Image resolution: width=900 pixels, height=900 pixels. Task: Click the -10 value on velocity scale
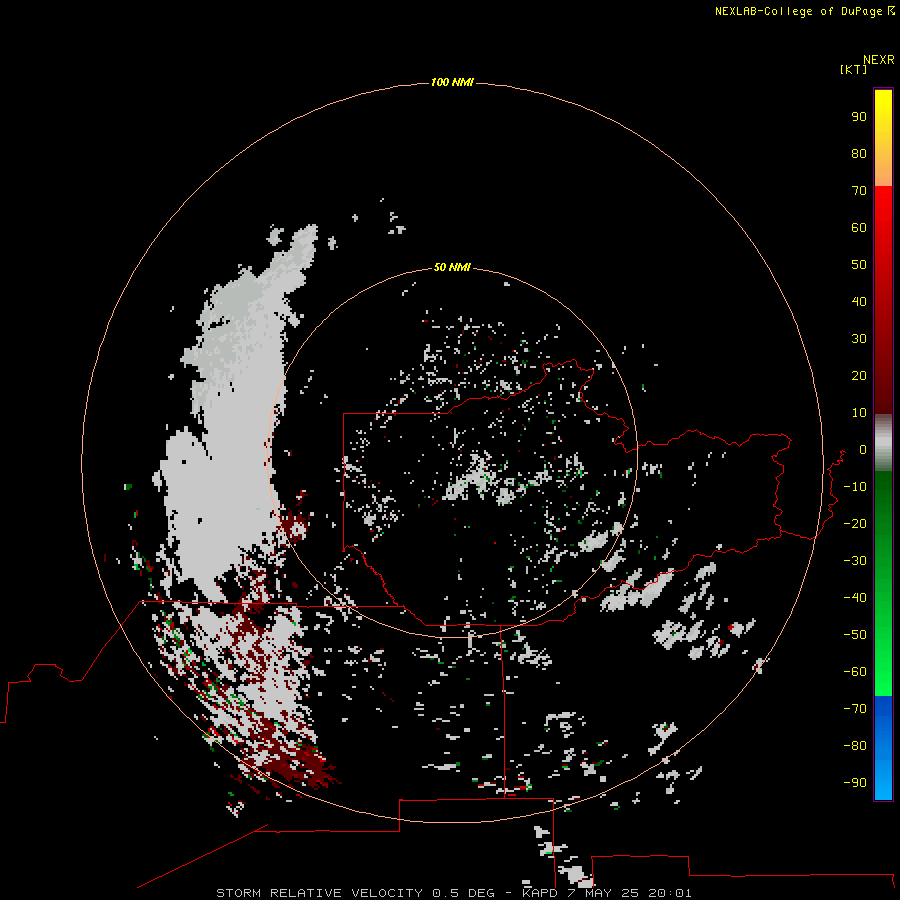pos(855,487)
